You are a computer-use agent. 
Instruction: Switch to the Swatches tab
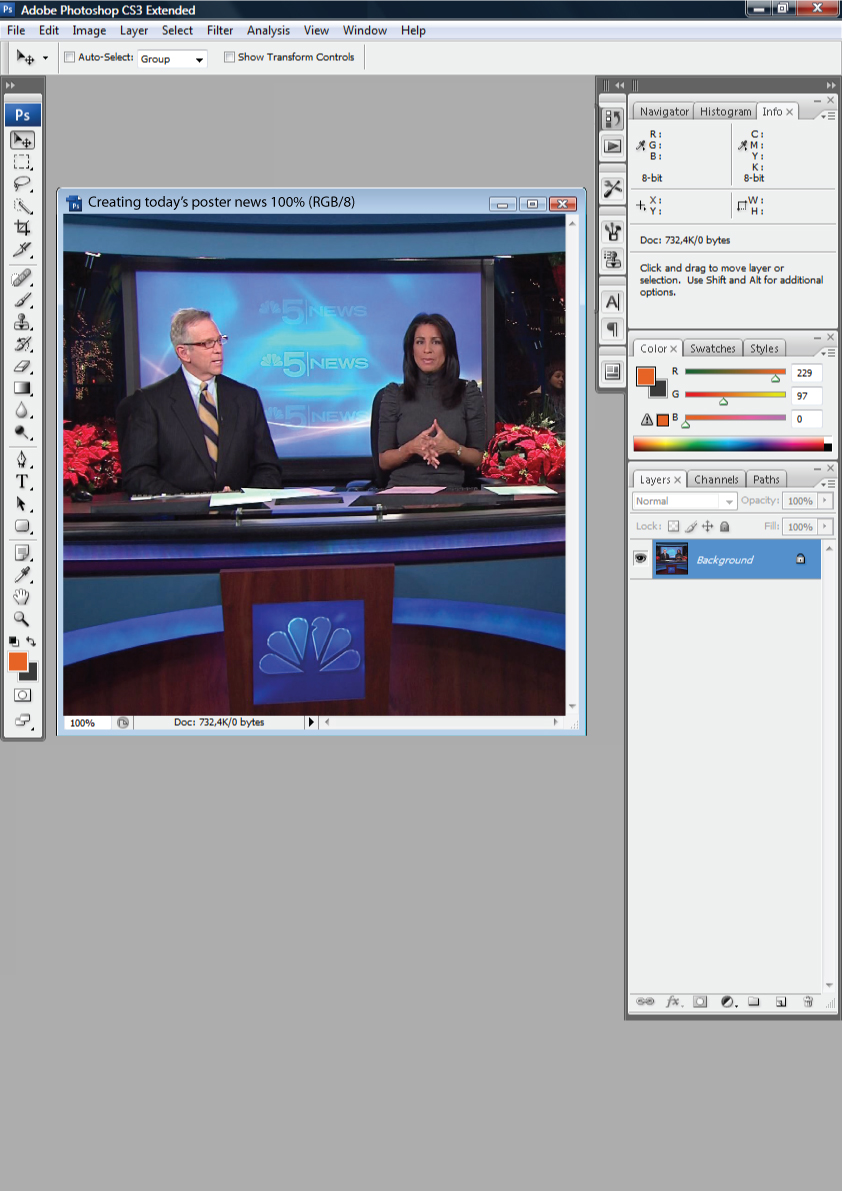click(x=713, y=349)
